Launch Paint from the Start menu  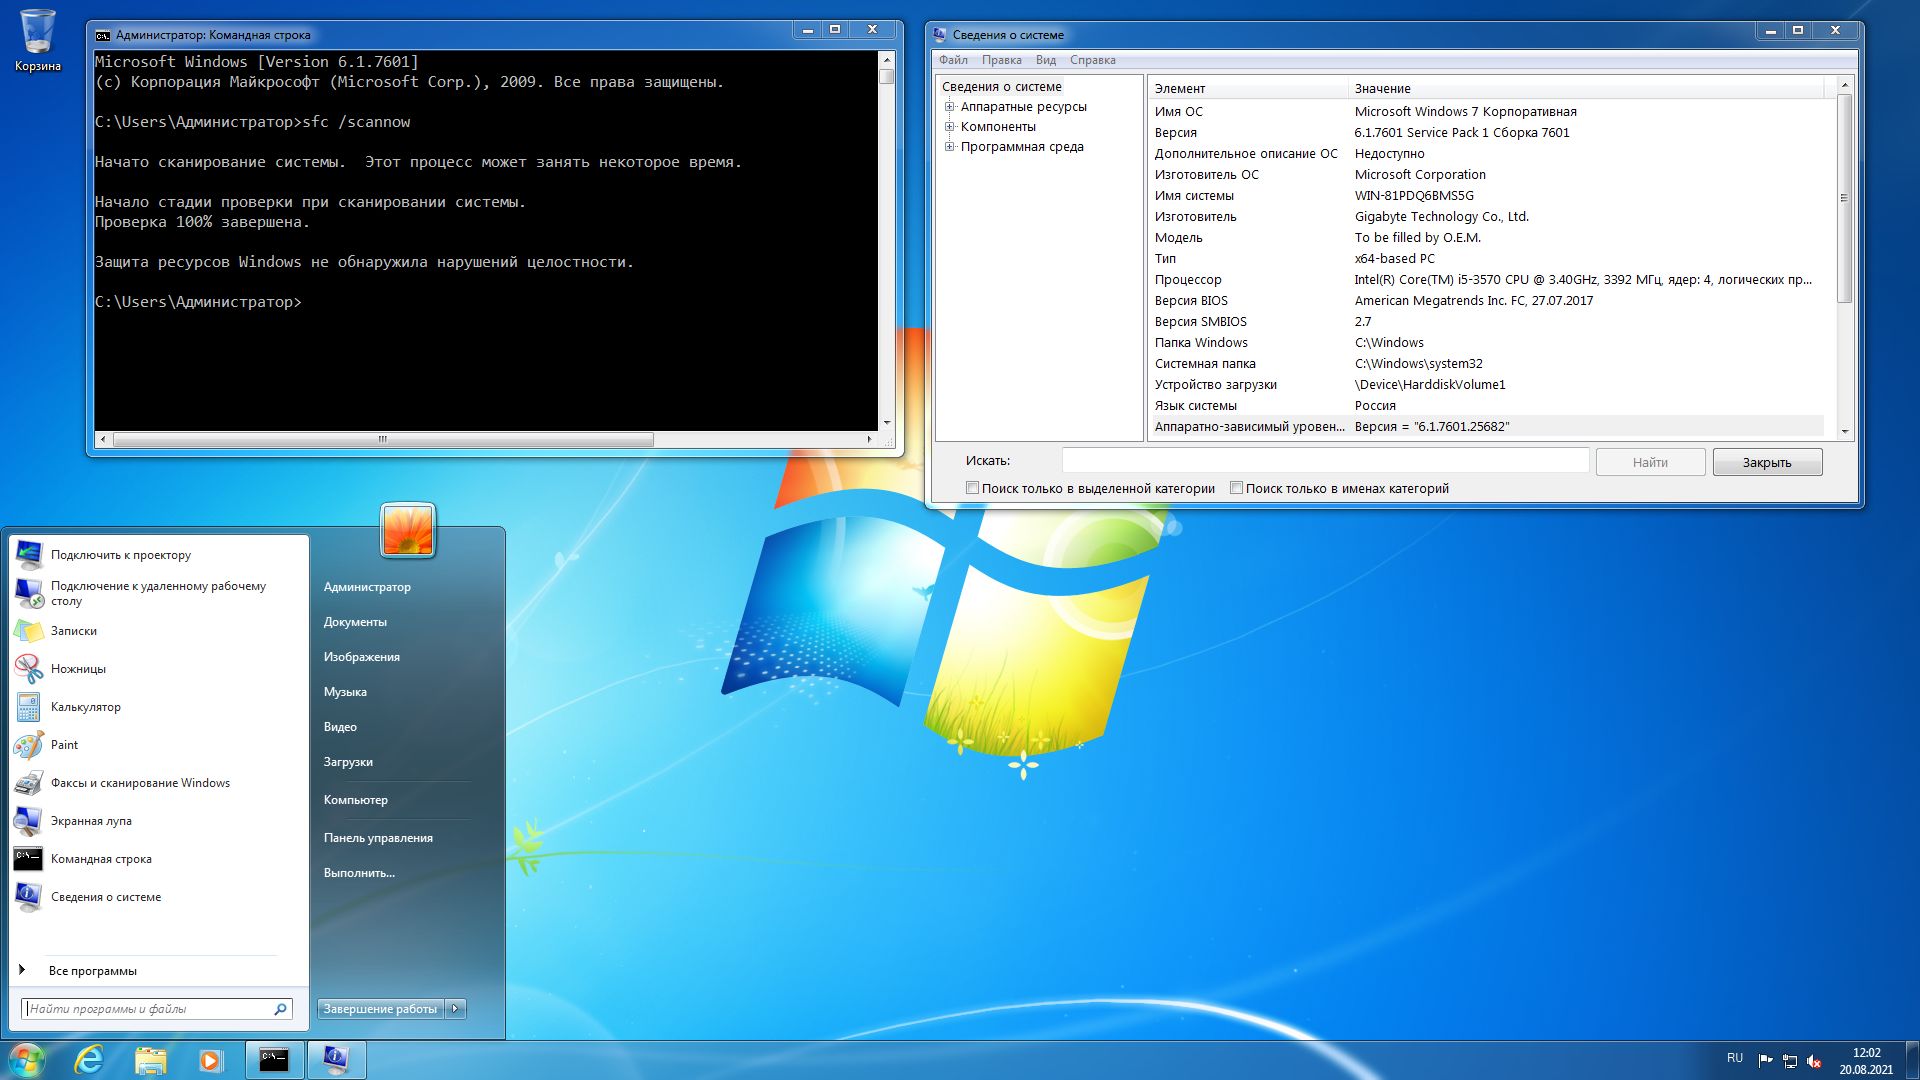[64, 745]
